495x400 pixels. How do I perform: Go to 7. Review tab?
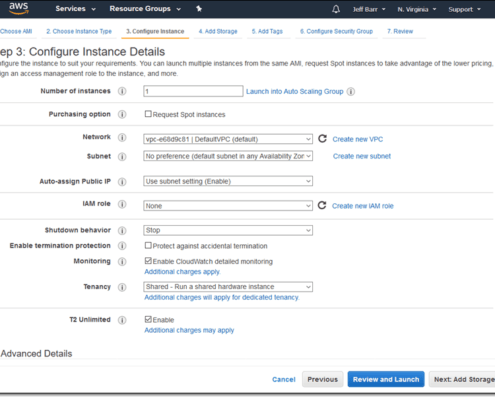pos(400,31)
